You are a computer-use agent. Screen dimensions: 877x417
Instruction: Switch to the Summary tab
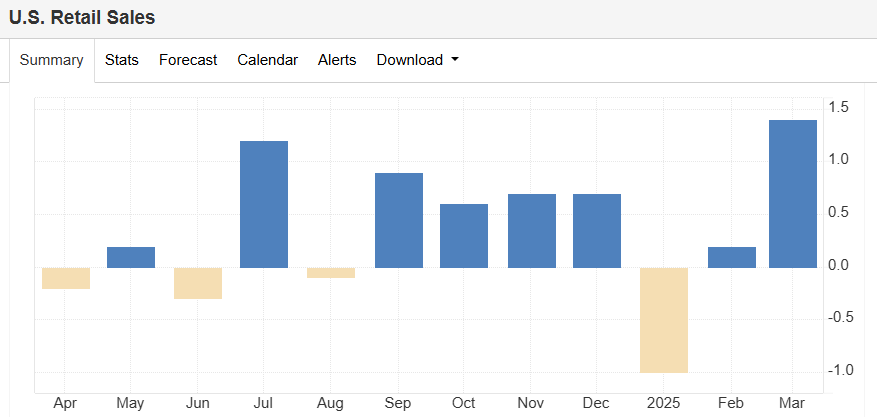(52, 60)
